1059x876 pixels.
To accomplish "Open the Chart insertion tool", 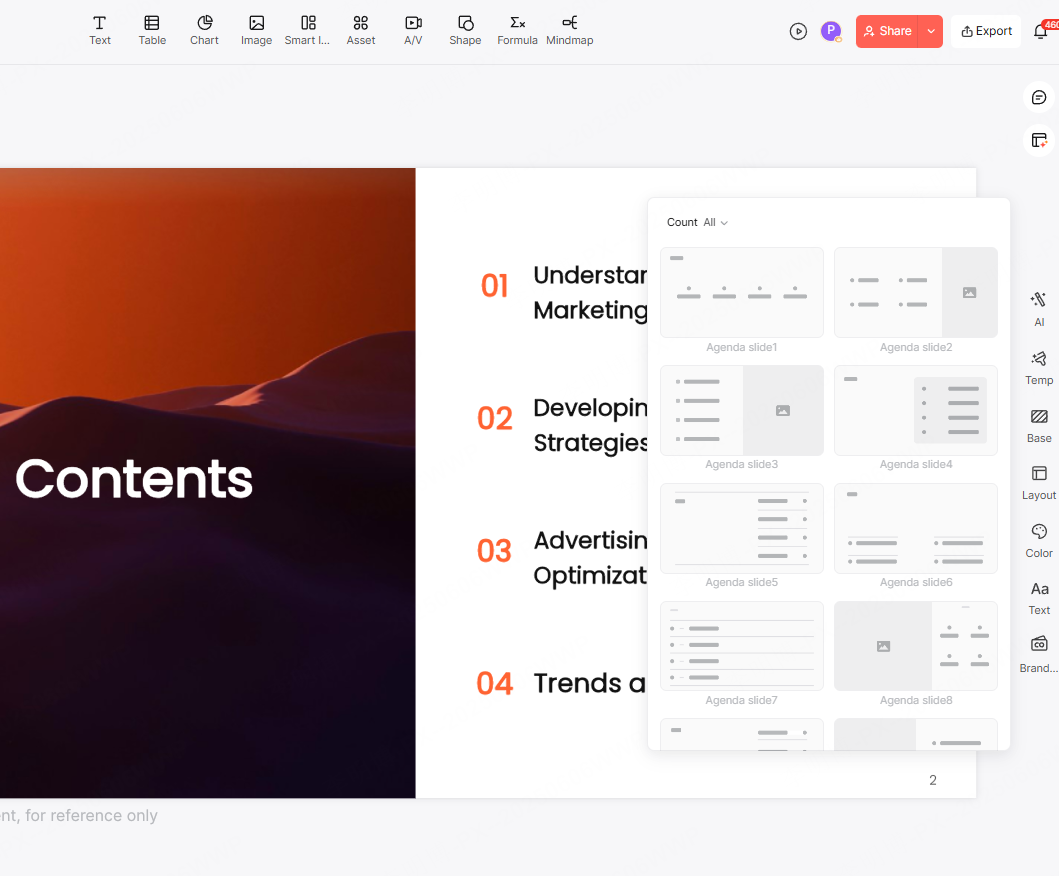I will click(x=204, y=29).
